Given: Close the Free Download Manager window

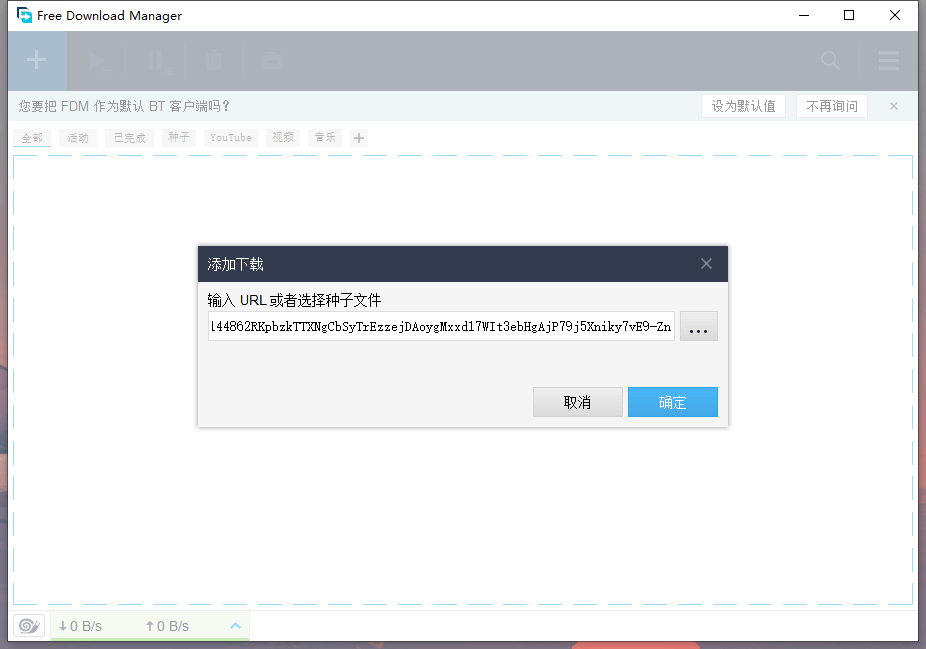Looking at the screenshot, I should (x=895, y=15).
